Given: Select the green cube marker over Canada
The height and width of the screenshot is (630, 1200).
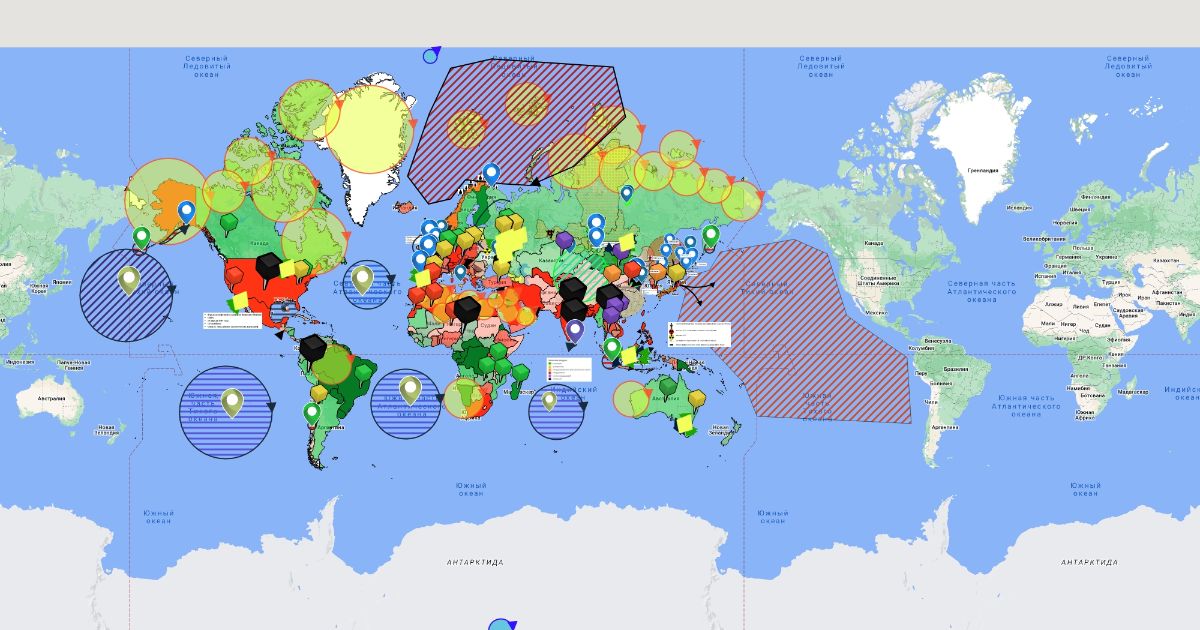Looking at the screenshot, I should point(230,221).
